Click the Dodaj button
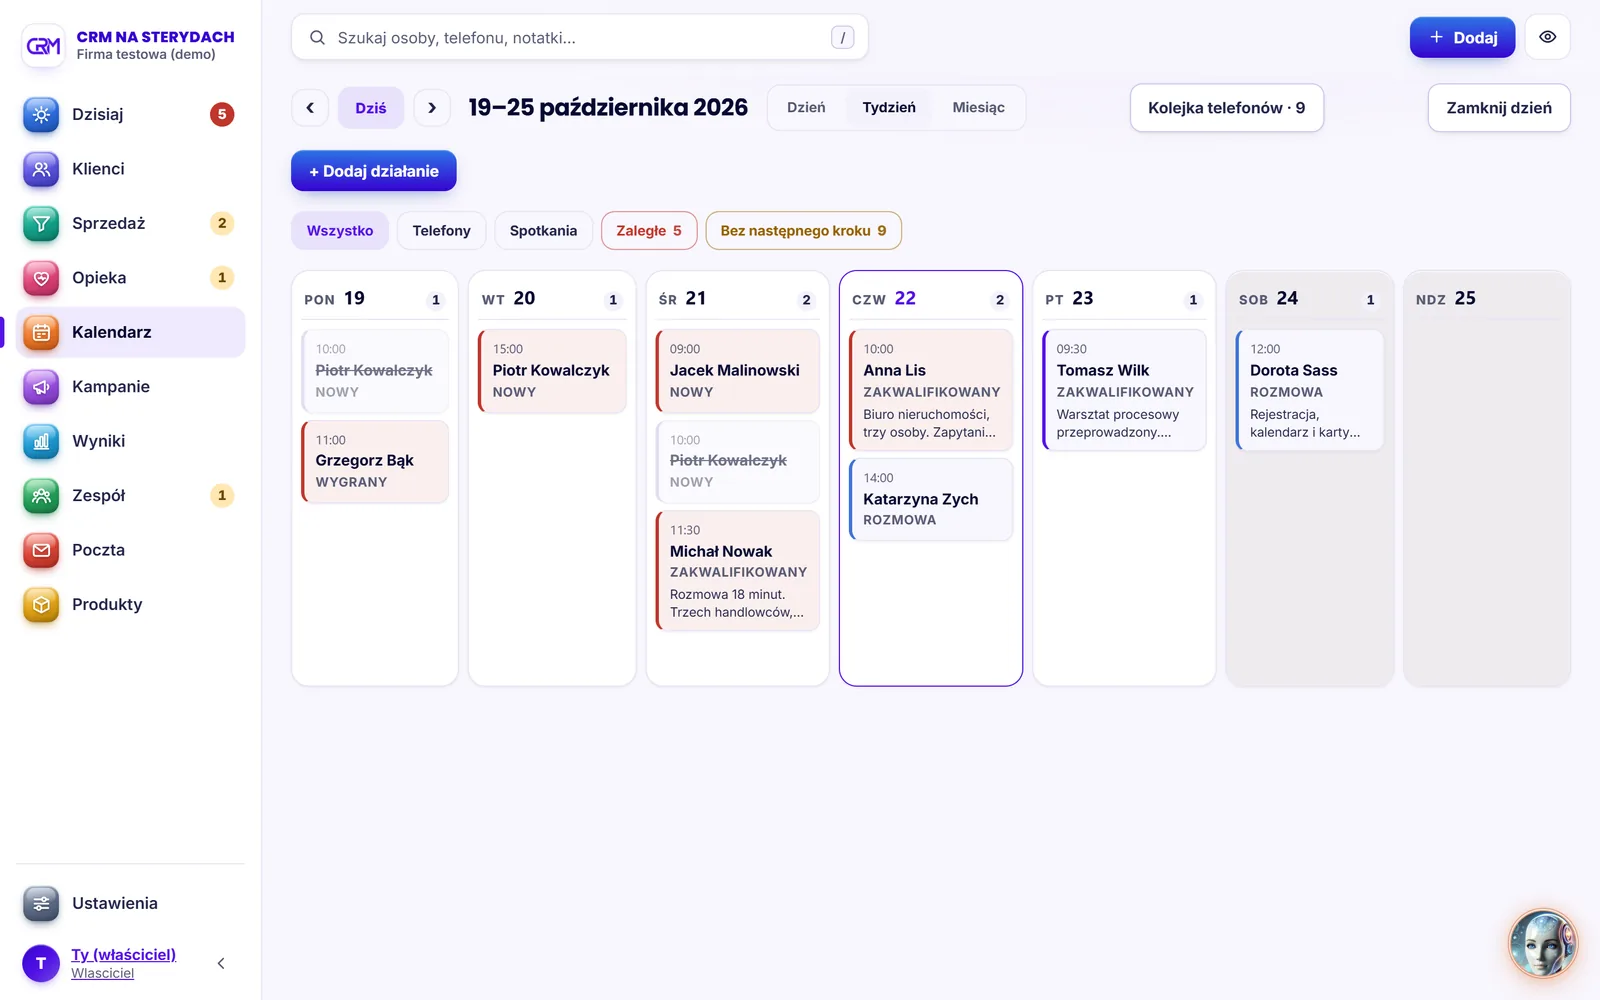 (1462, 37)
